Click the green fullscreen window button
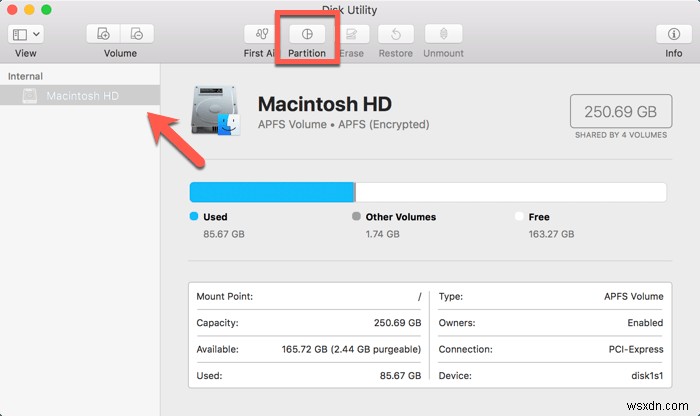Screen dimensions: 700x416 click(46, 9)
